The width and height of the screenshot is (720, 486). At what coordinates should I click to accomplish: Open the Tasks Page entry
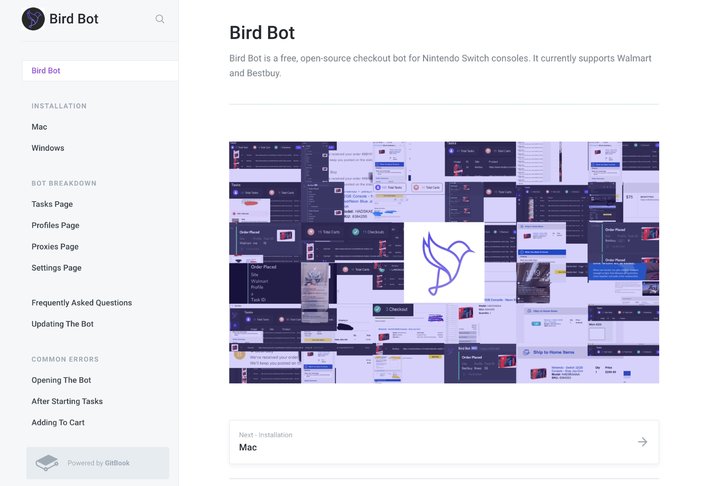[x=52, y=204]
